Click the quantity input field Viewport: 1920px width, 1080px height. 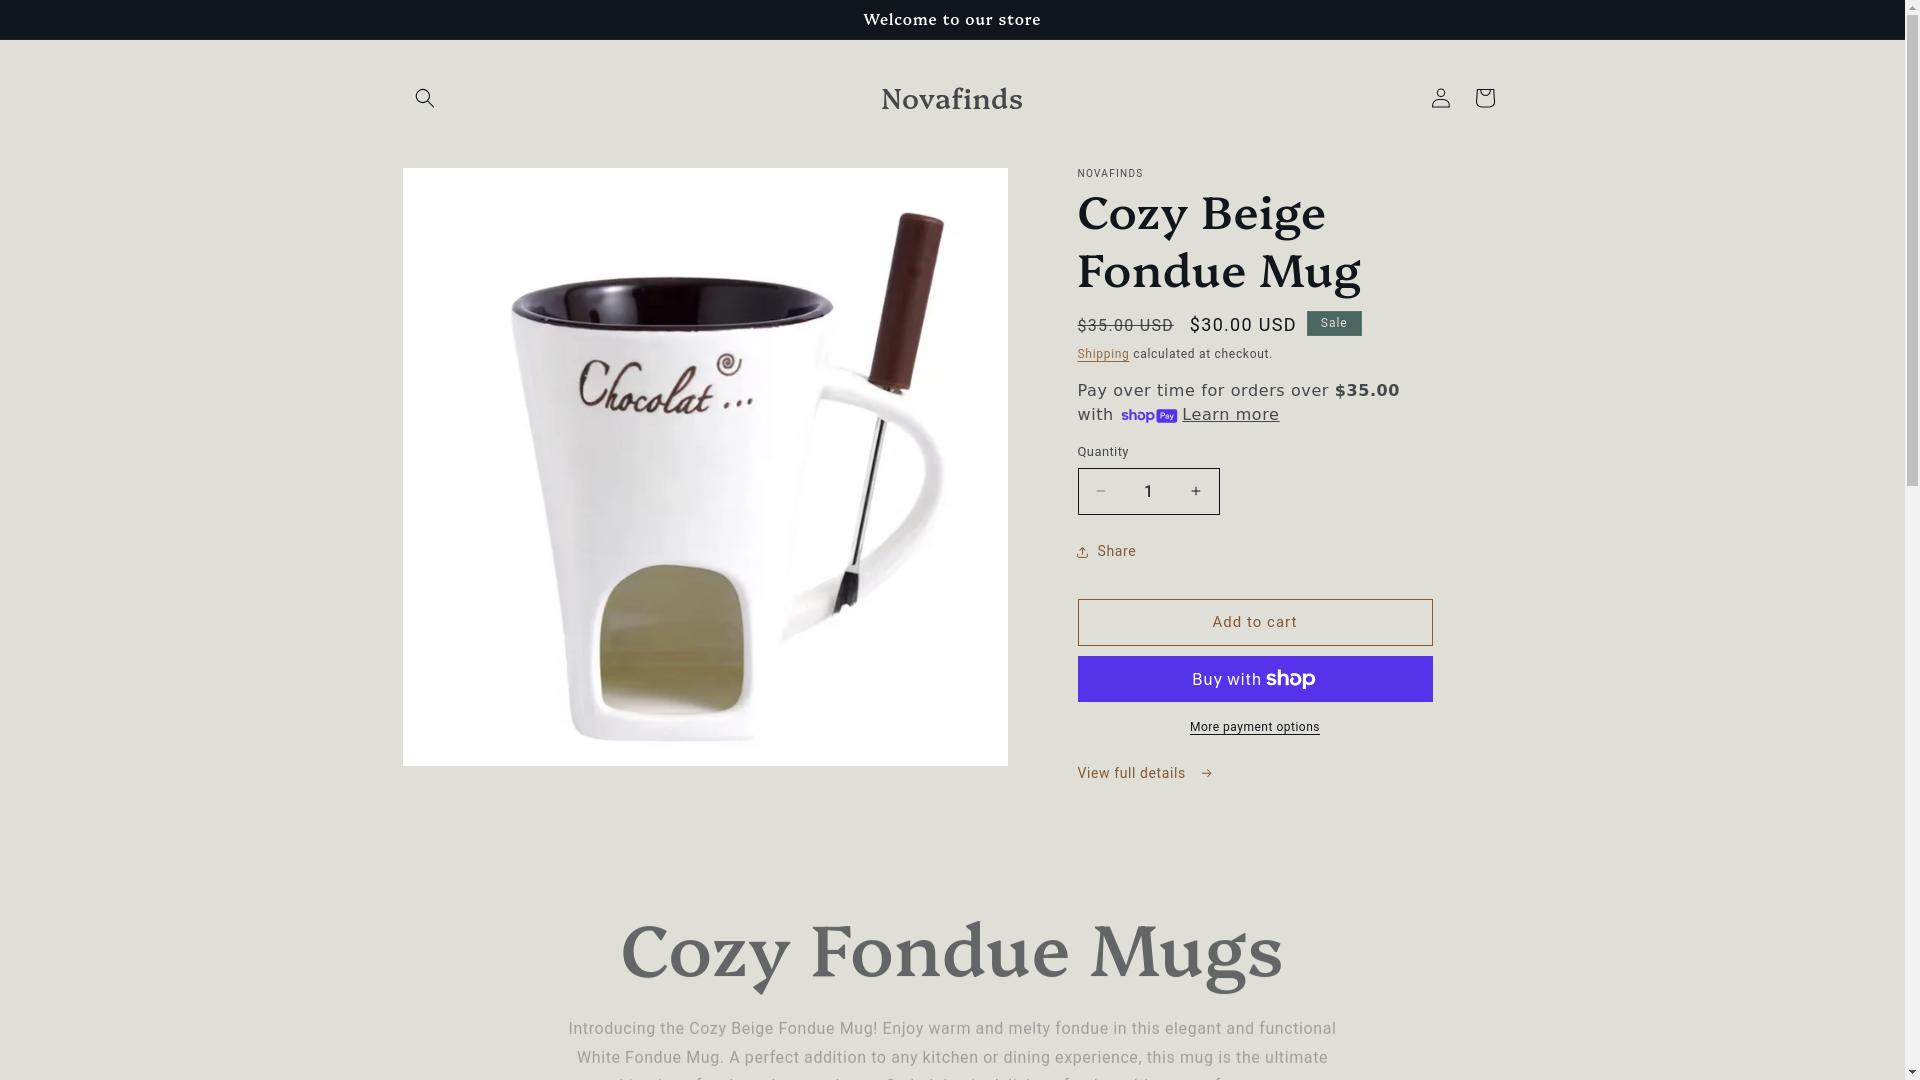coord(1148,491)
